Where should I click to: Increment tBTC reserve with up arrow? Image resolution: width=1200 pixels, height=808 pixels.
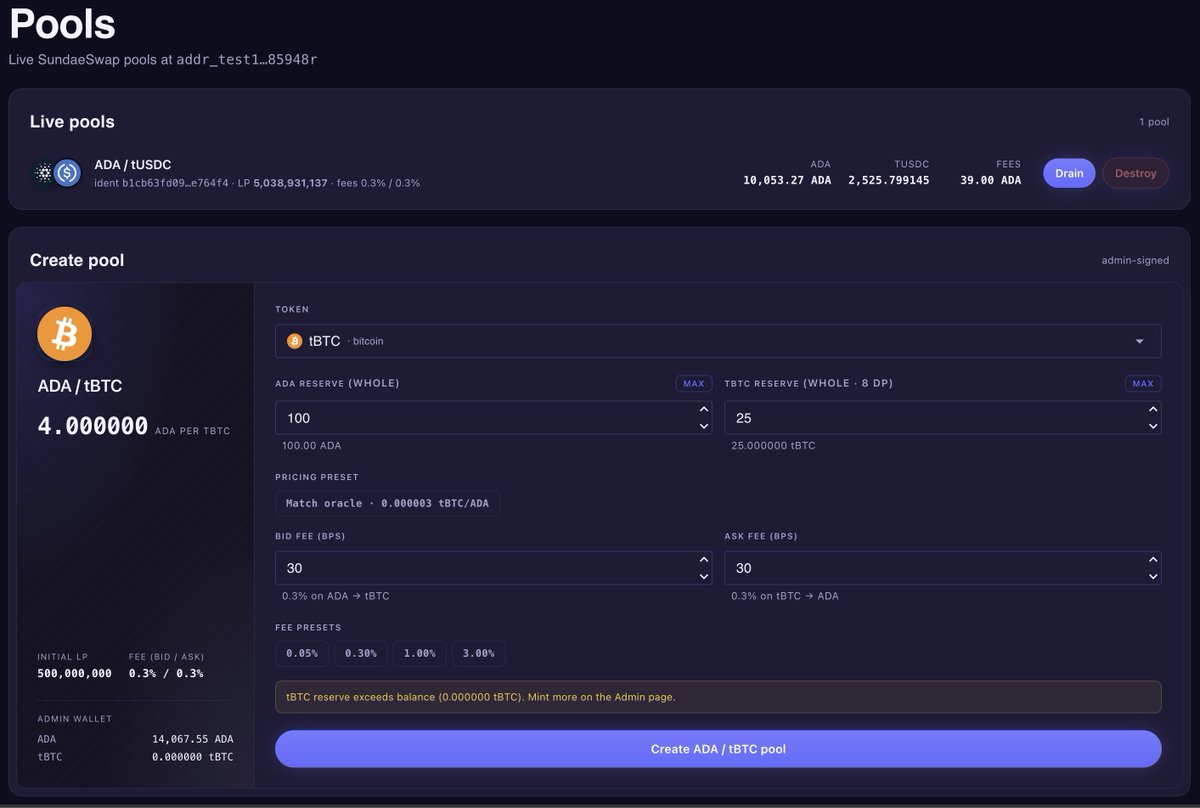pyautogui.click(x=1153, y=410)
